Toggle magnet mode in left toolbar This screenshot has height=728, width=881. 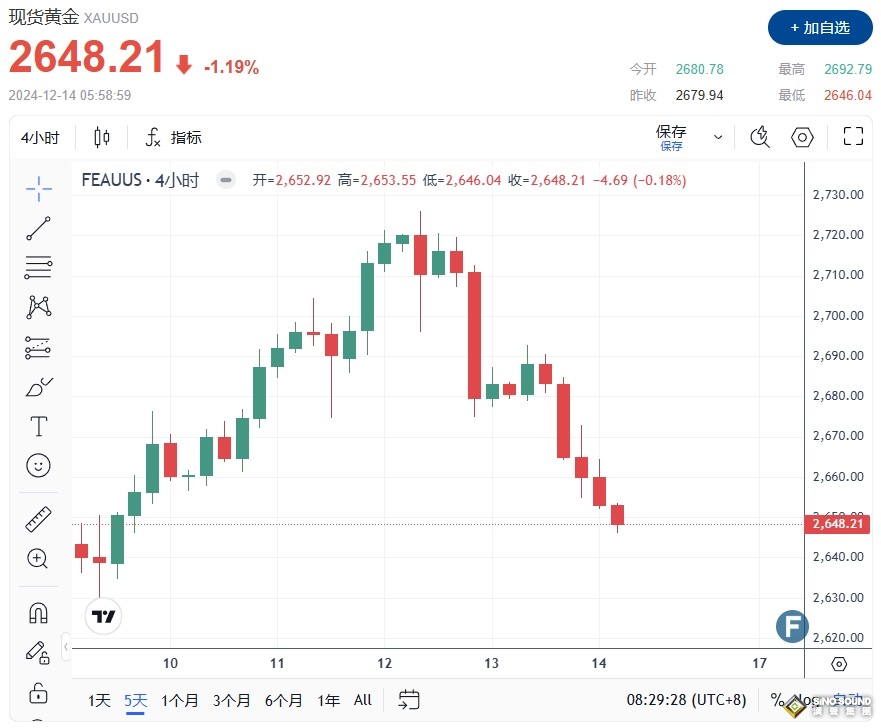39,612
